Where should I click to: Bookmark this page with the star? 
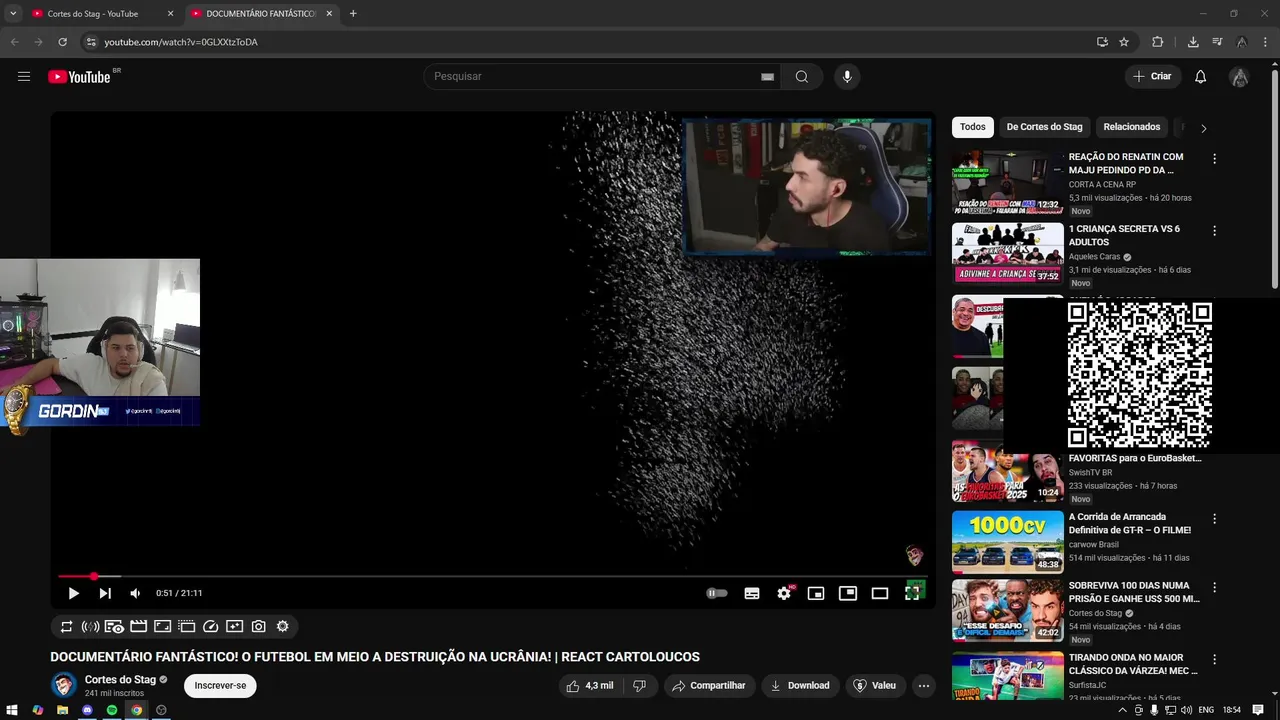(x=1124, y=42)
